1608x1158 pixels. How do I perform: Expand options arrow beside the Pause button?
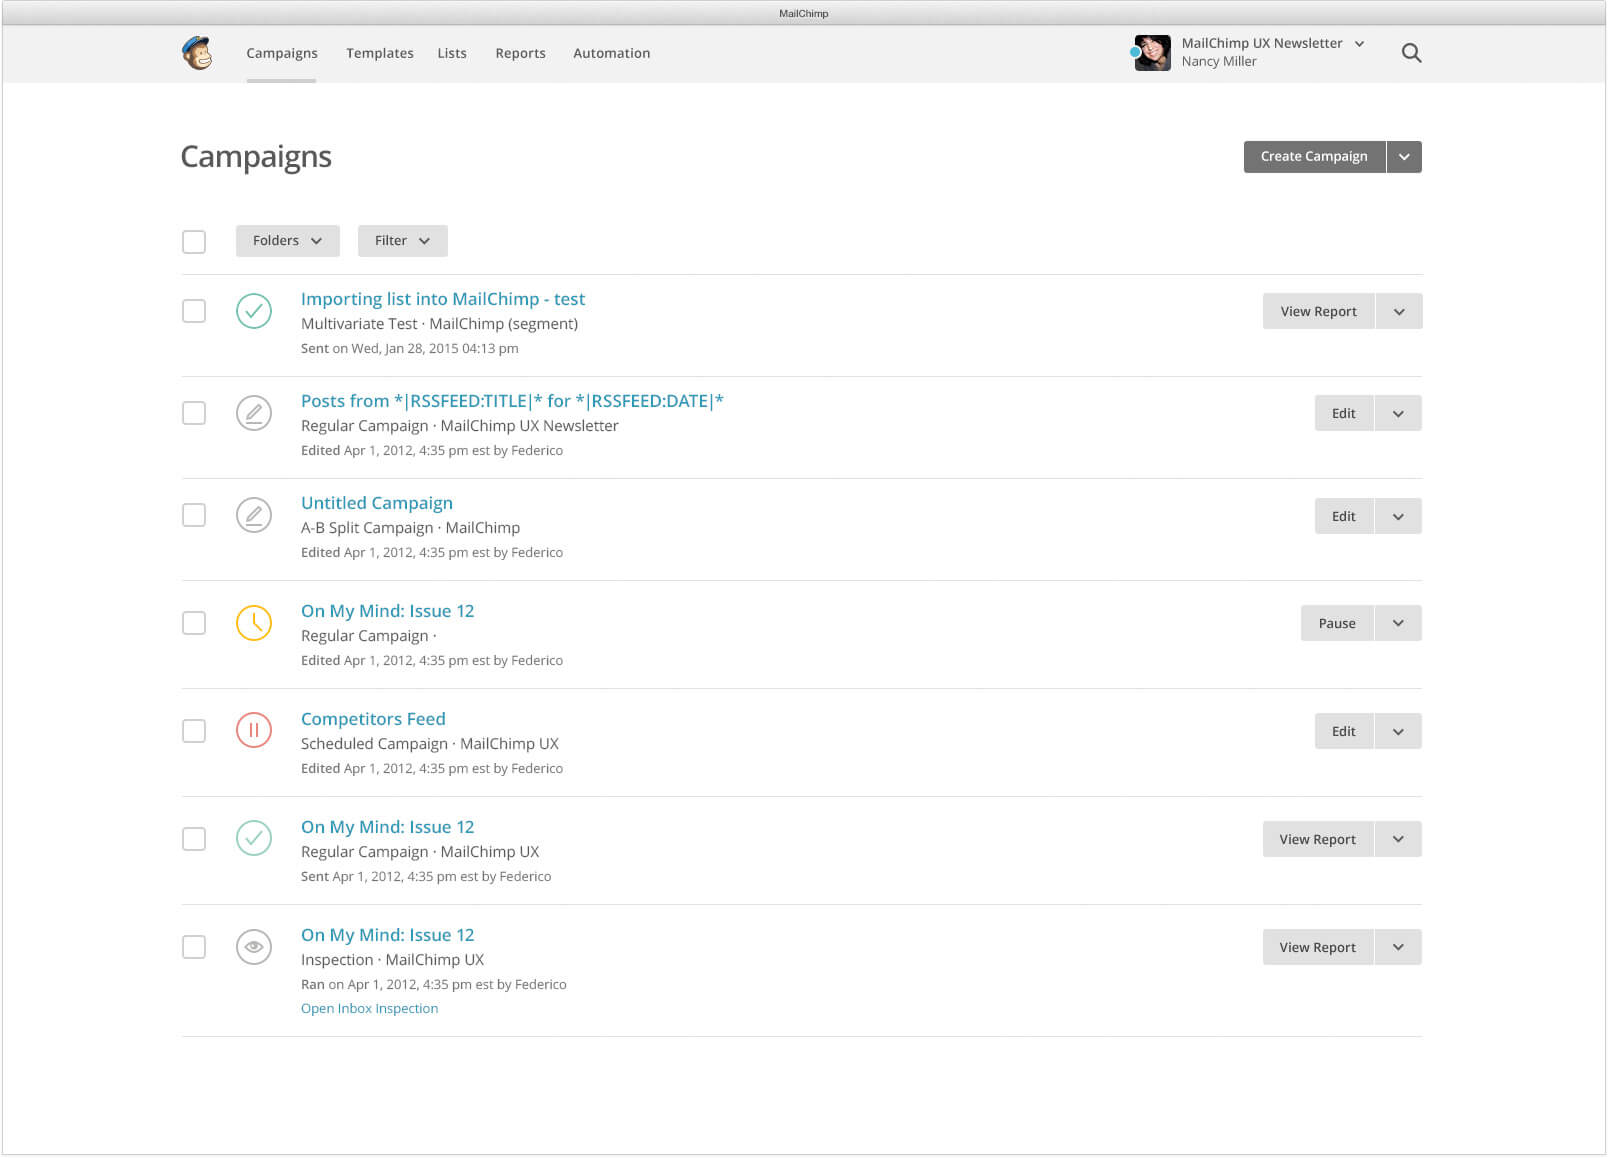[1398, 623]
